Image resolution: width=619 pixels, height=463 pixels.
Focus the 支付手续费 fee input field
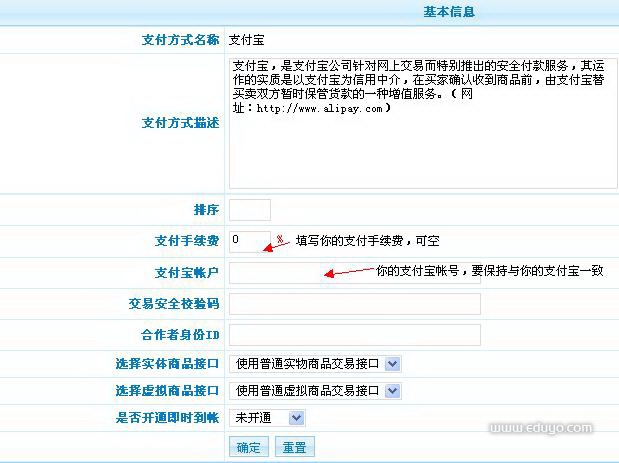pyautogui.click(x=249, y=241)
